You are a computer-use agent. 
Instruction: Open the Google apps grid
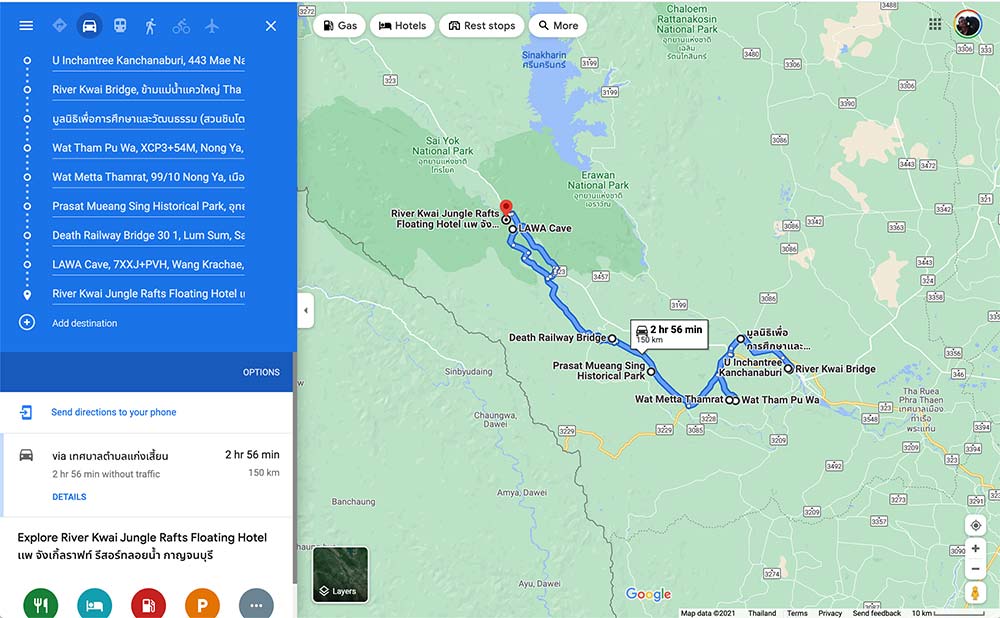935,24
